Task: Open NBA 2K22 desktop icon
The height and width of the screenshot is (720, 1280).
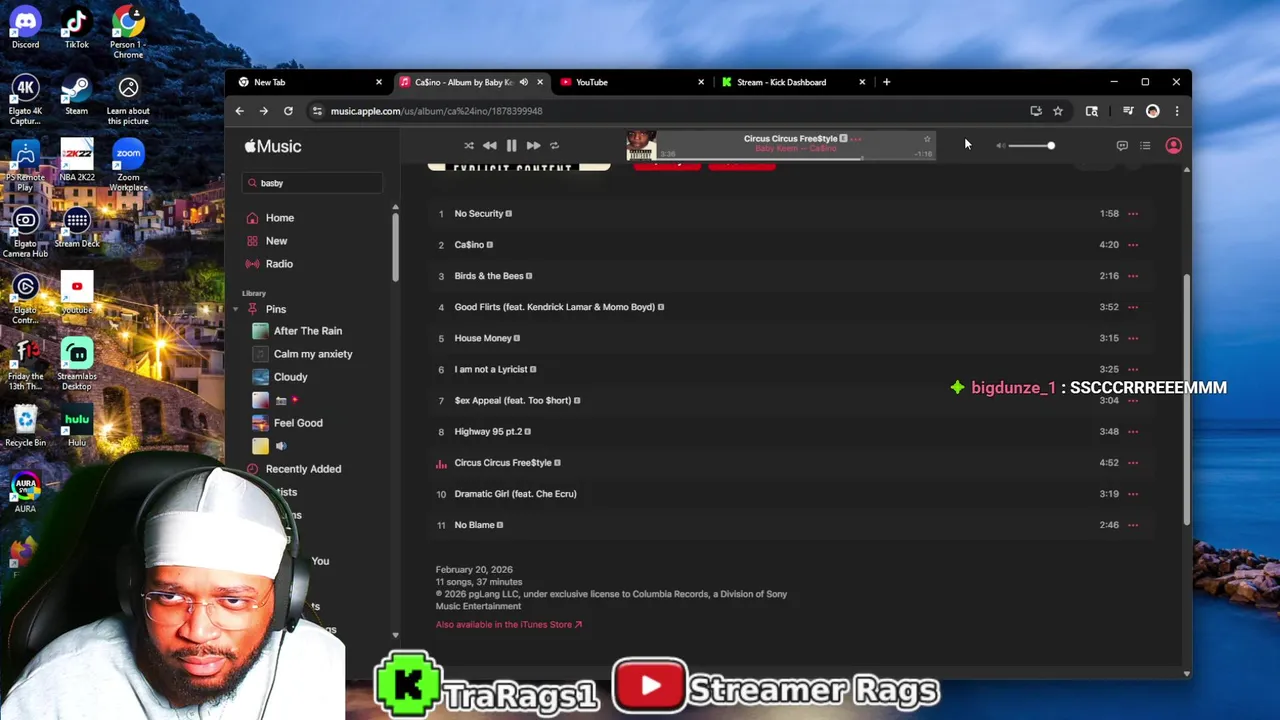Action: pos(77,161)
